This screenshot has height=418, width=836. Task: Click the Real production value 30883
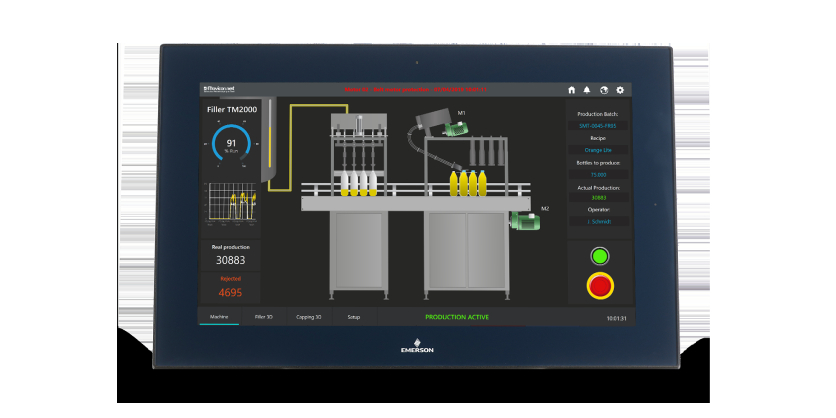click(x=230, y=260)
